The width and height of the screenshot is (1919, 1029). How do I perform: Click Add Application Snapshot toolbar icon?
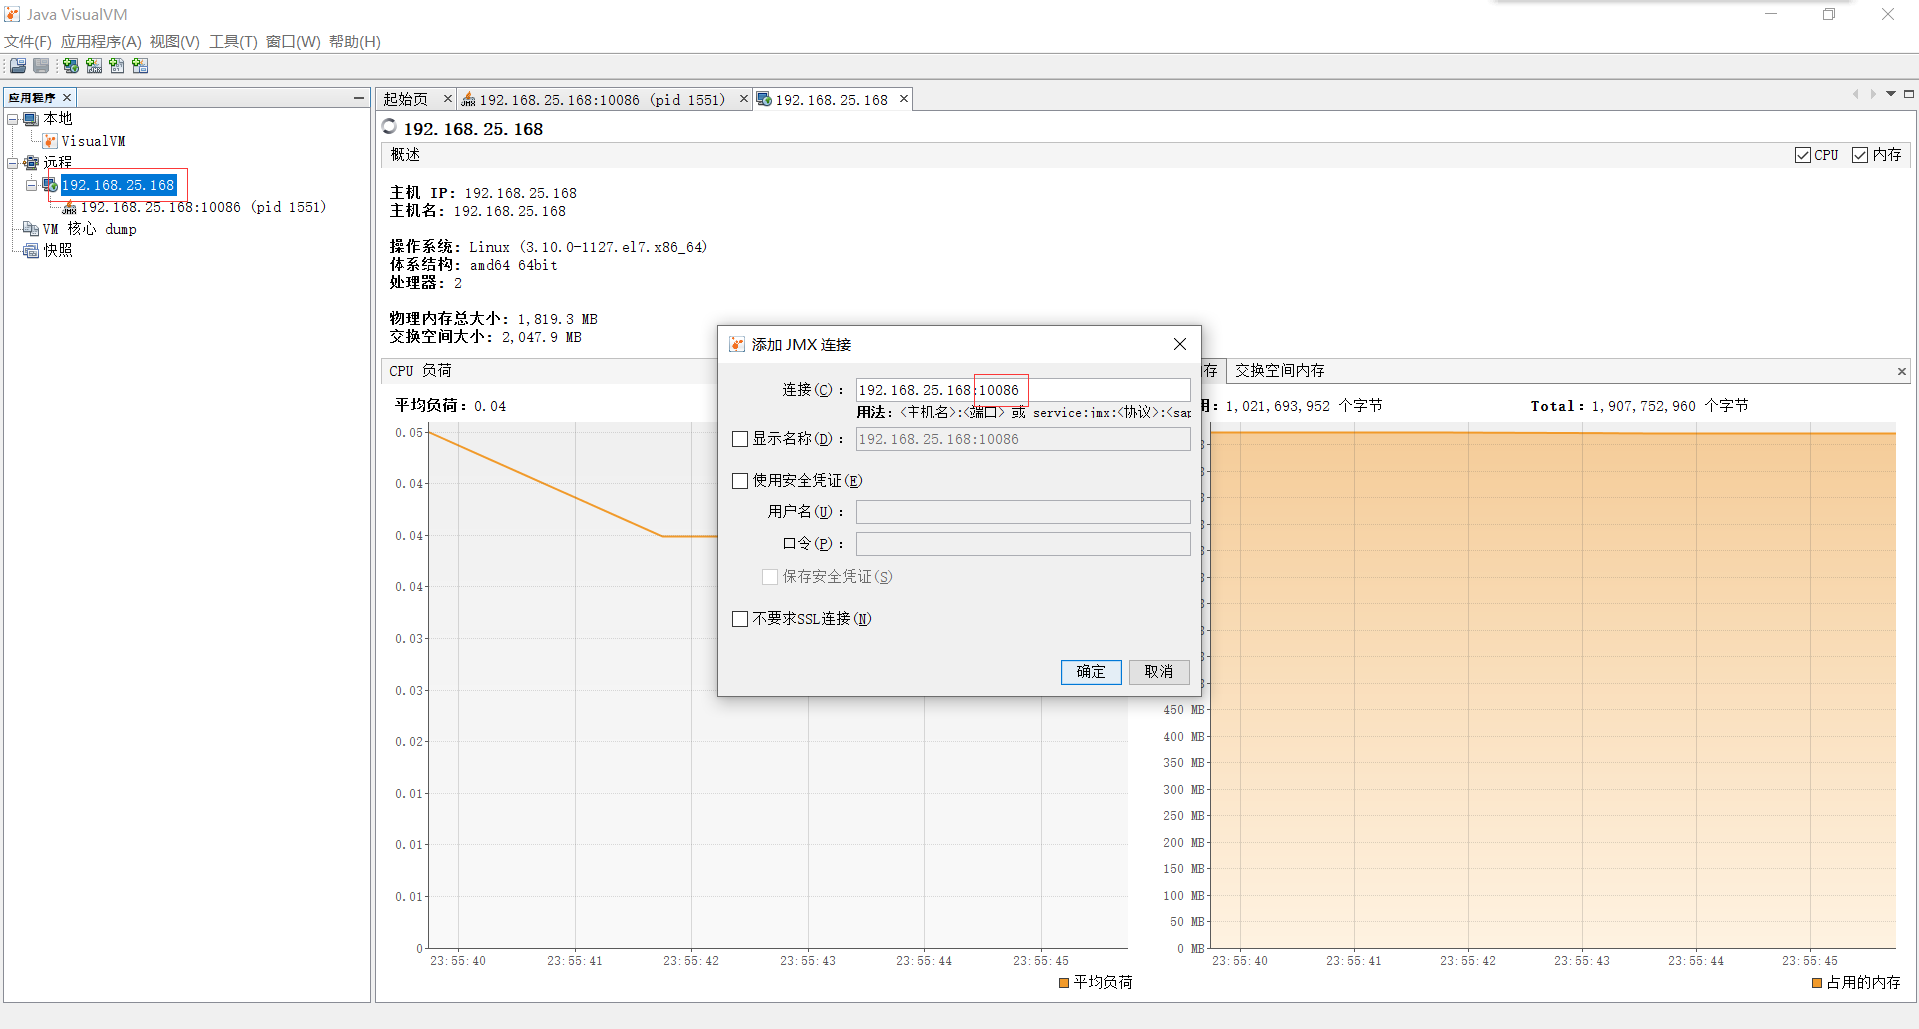coord(140,66)
